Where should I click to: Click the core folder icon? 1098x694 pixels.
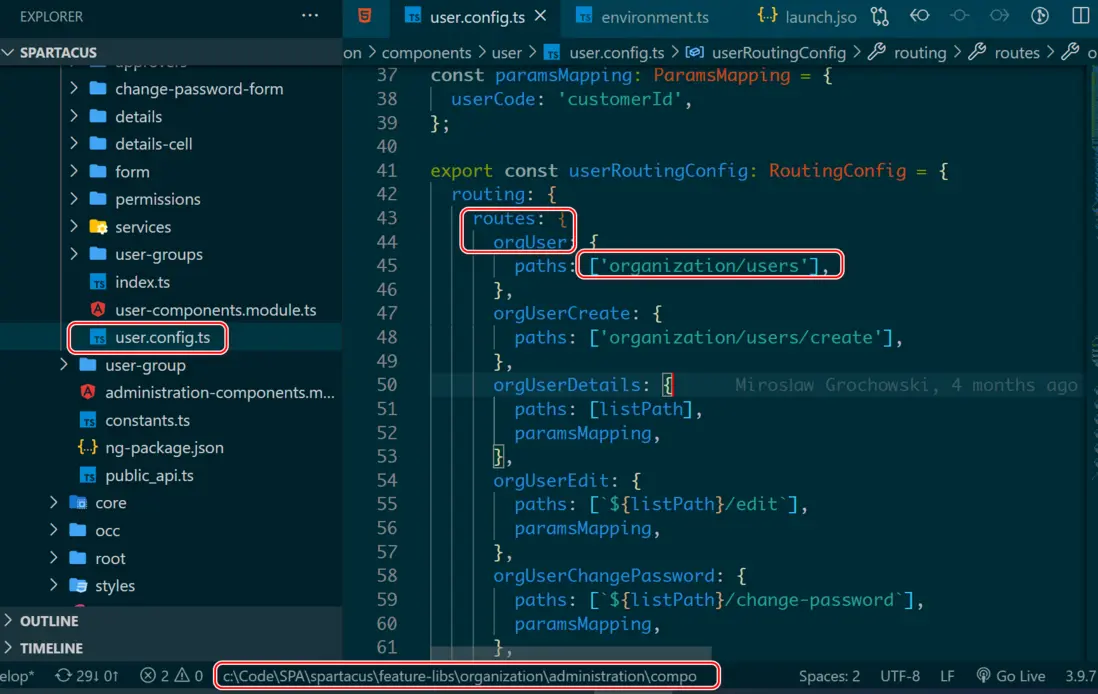(78, 503)
